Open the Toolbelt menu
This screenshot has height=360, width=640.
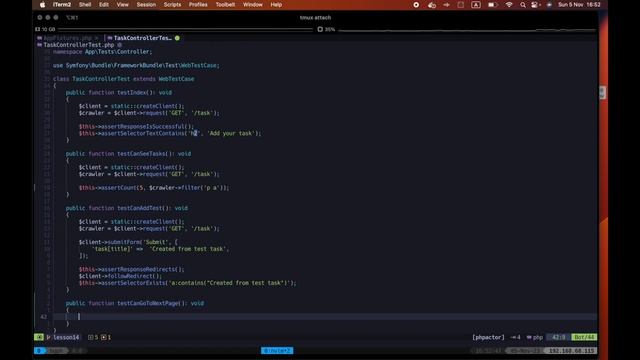coord(225,5)
